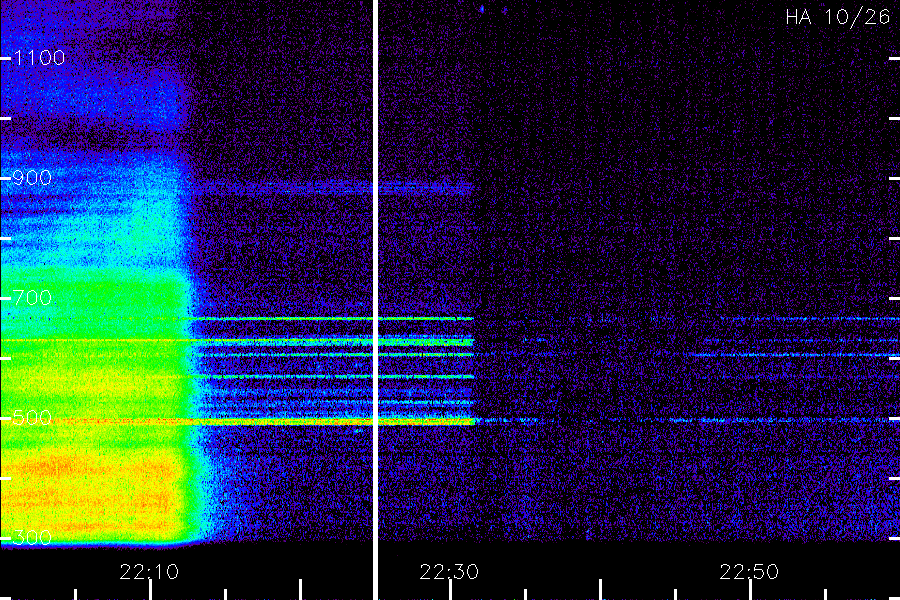Click the 500 frequency axis label
This screenshot has height=600, width=900.
coord(32,418)
